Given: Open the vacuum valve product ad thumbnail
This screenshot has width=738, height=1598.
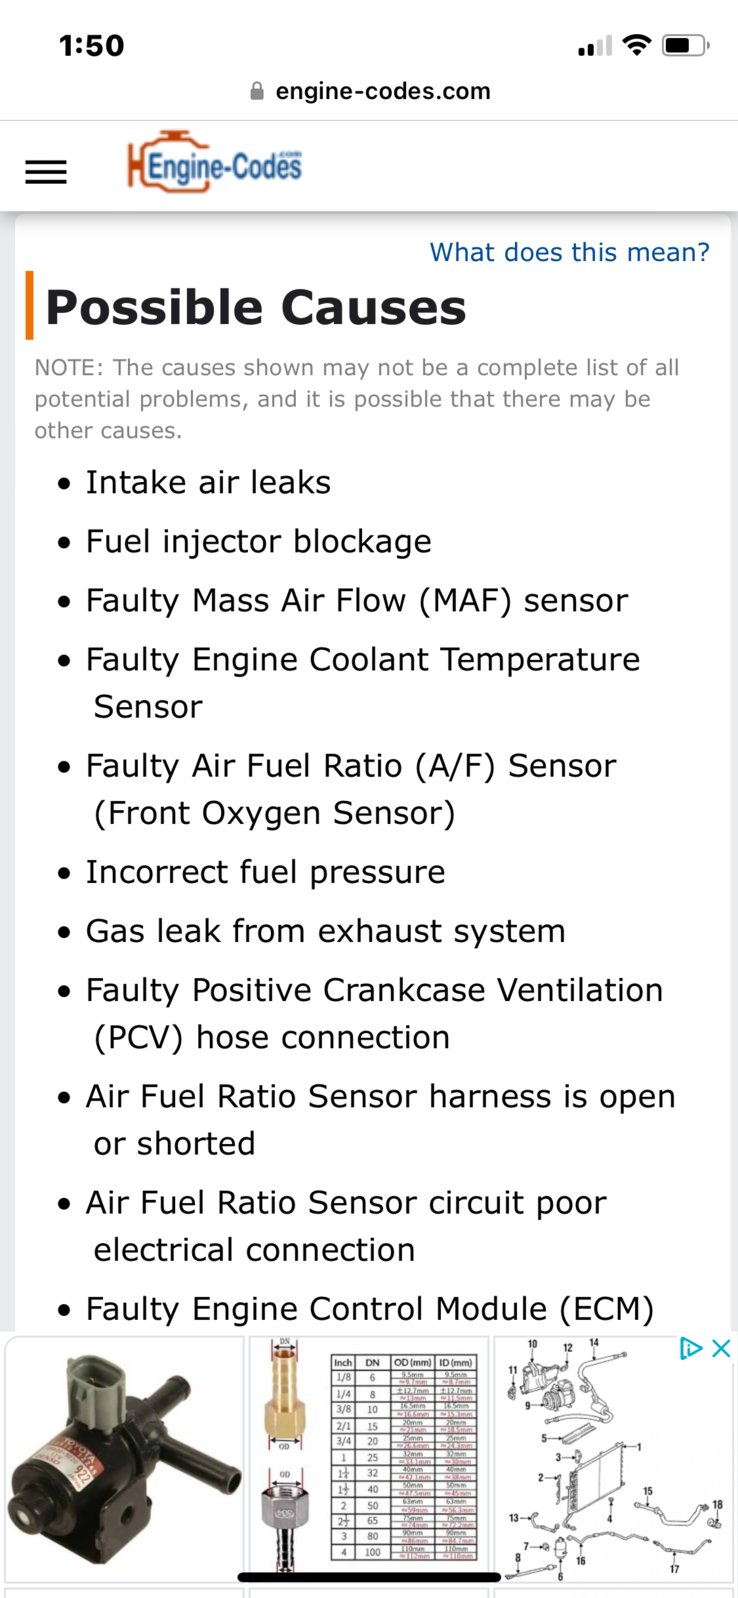Looking at the screenshot, I should pos(124,1459).
